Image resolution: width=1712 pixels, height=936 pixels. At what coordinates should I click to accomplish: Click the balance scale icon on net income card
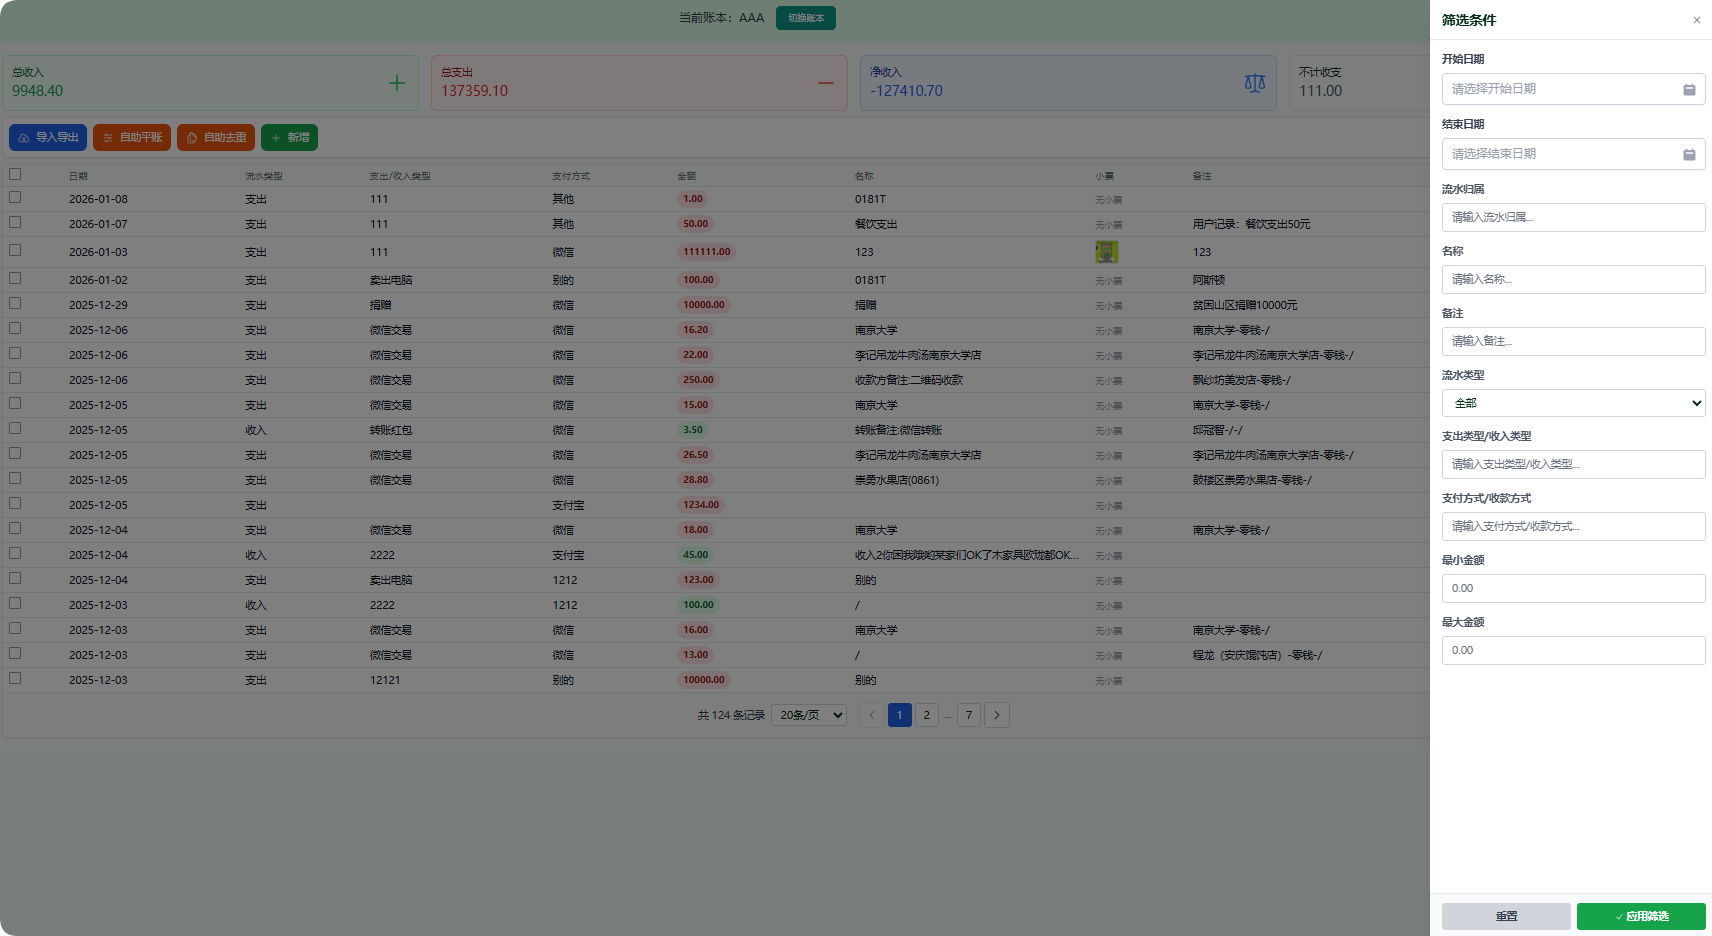pos(1254,83)
